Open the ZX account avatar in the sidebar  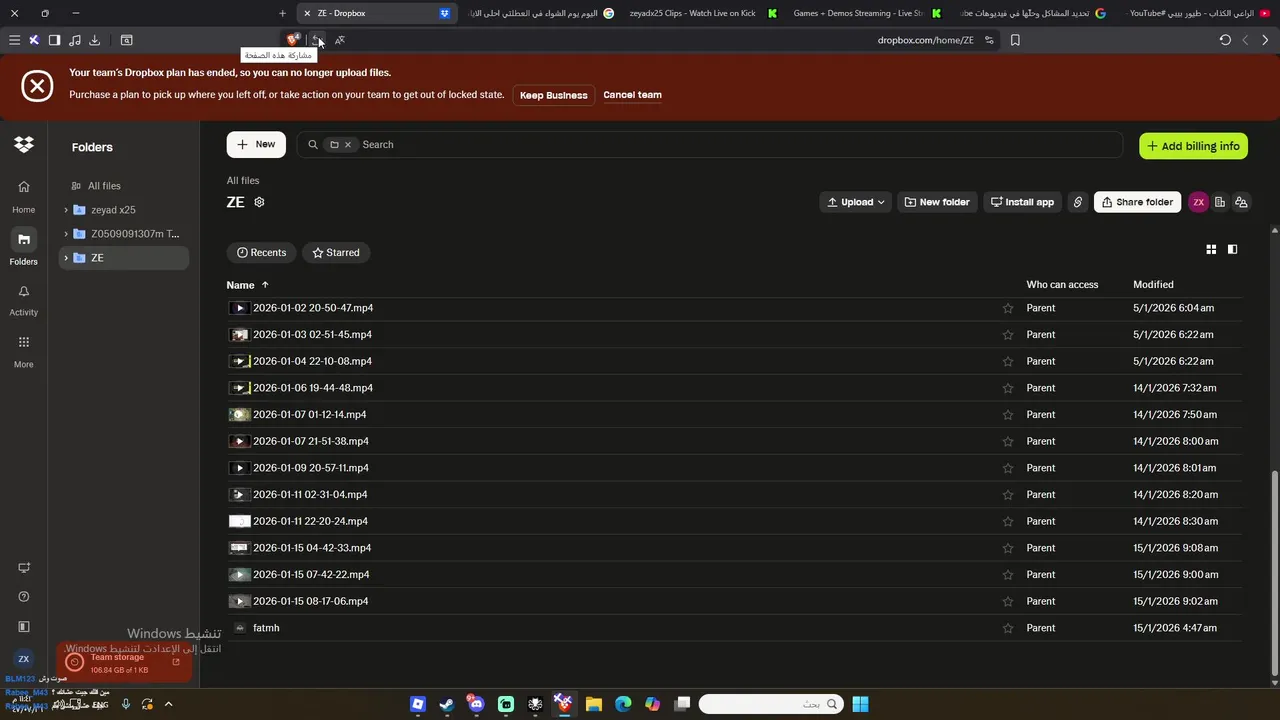click(24, 659)
